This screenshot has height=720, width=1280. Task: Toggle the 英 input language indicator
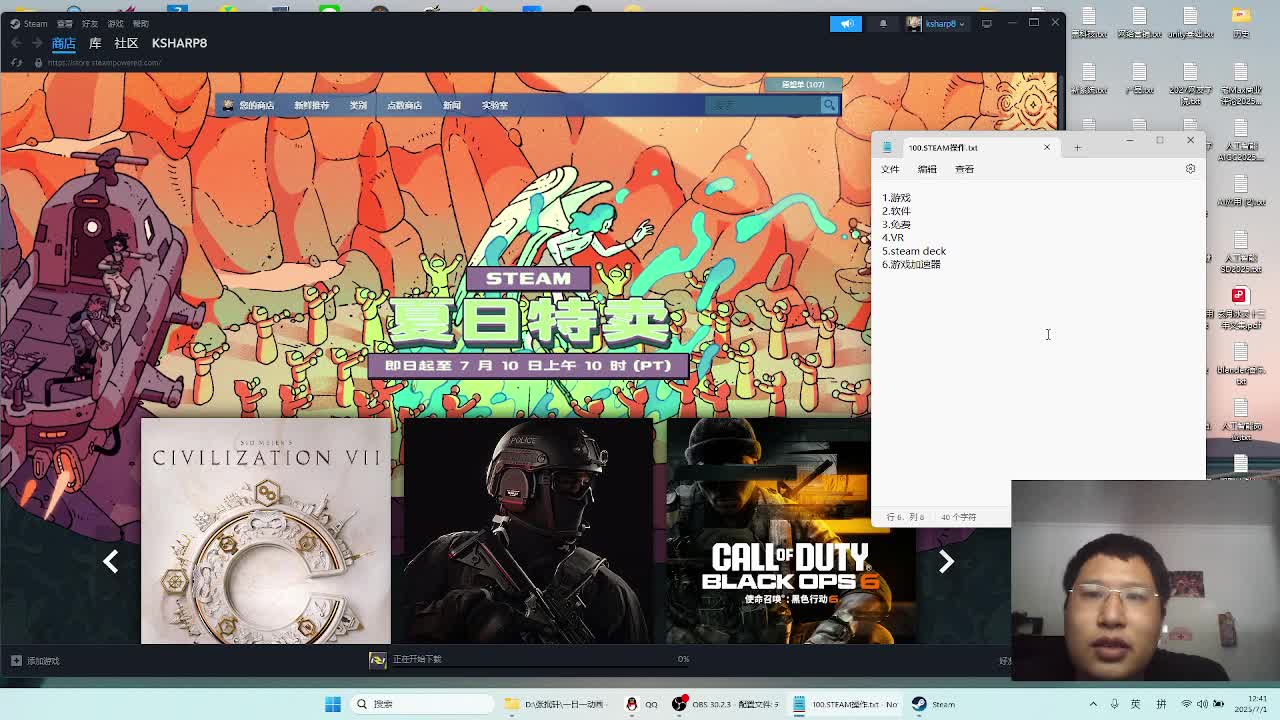[x=1135, y=704]
